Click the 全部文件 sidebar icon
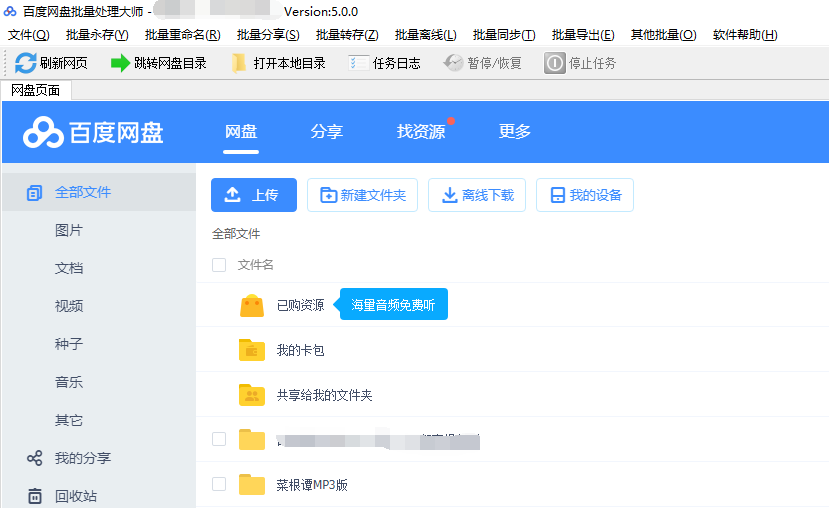This screenshot has width=829, height=508. pos(34,193)
